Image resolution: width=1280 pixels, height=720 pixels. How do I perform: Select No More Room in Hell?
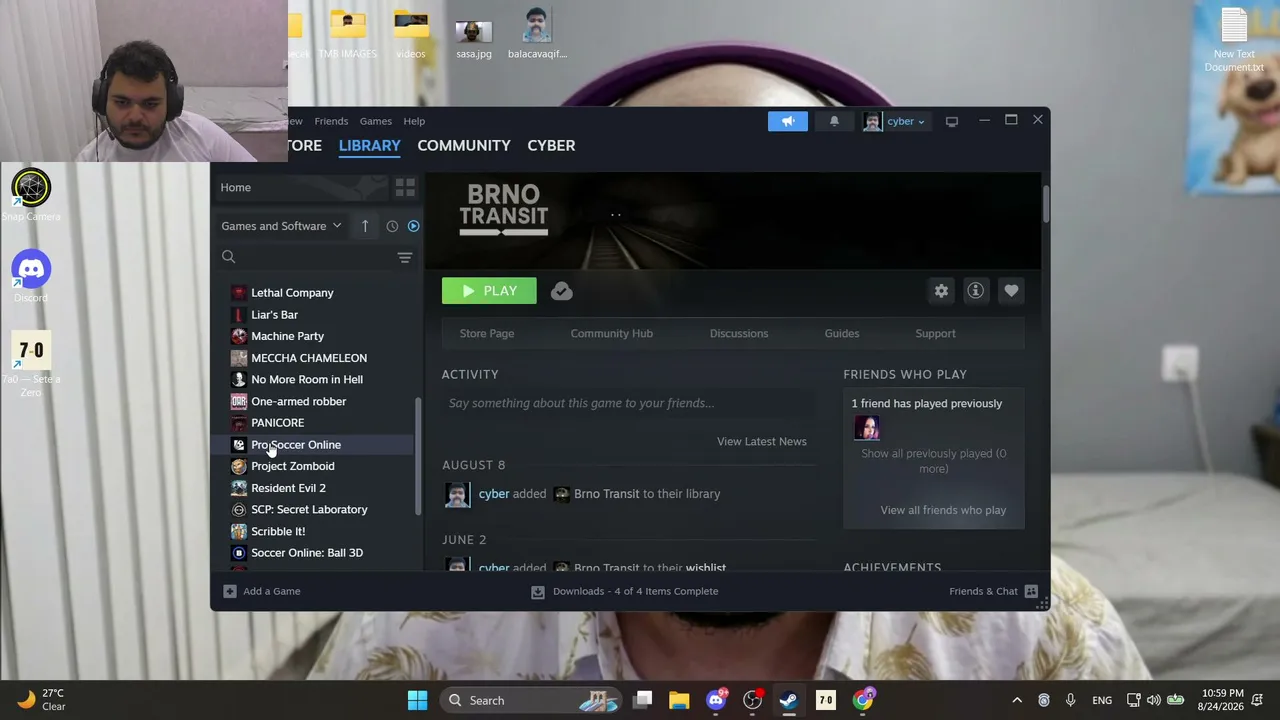[x=316, y=380]
